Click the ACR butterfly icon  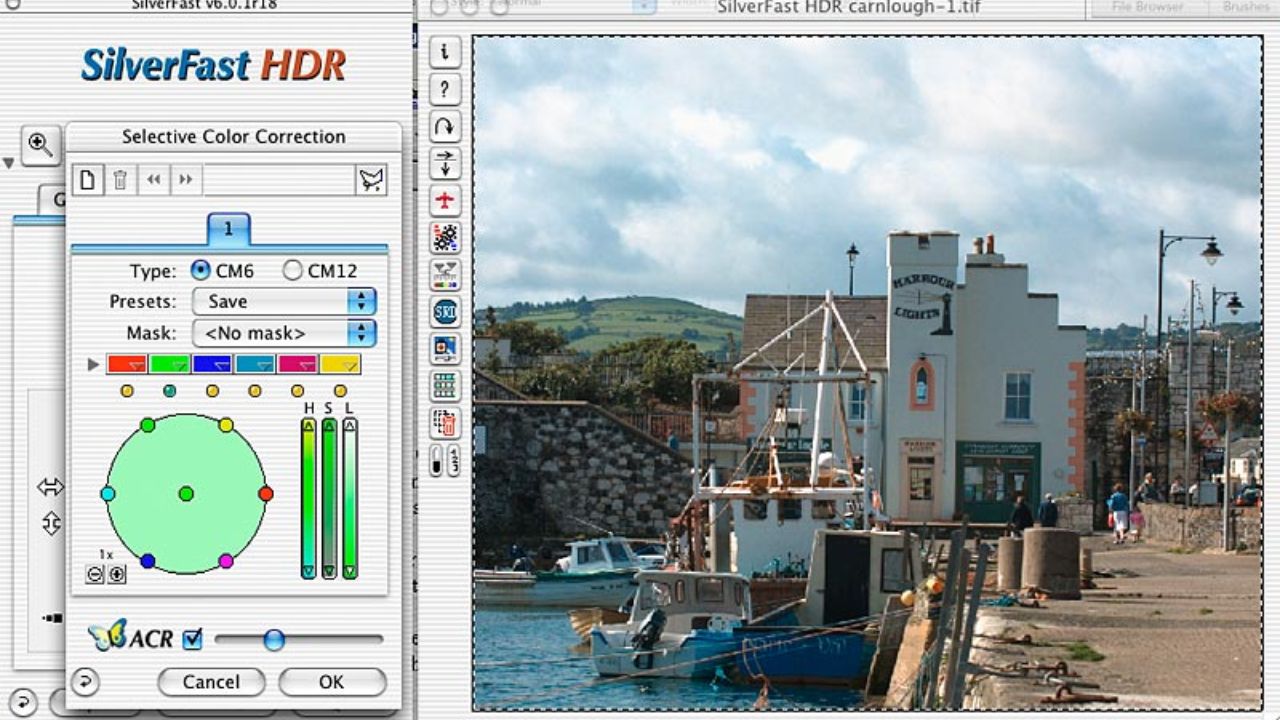pos(107,634)
